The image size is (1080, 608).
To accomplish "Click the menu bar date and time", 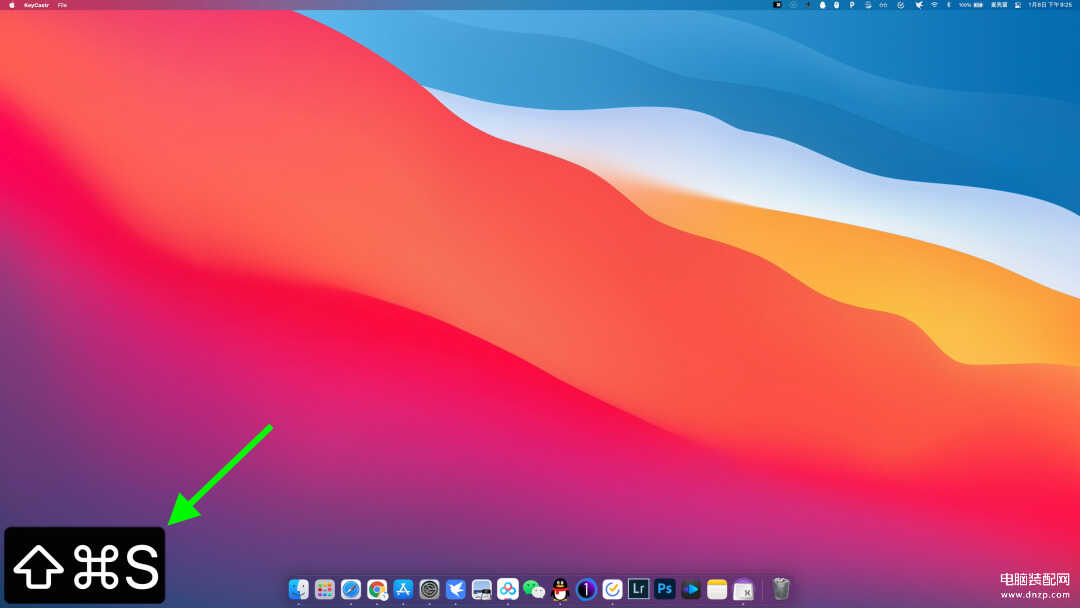I will (x=1050, y=5).
